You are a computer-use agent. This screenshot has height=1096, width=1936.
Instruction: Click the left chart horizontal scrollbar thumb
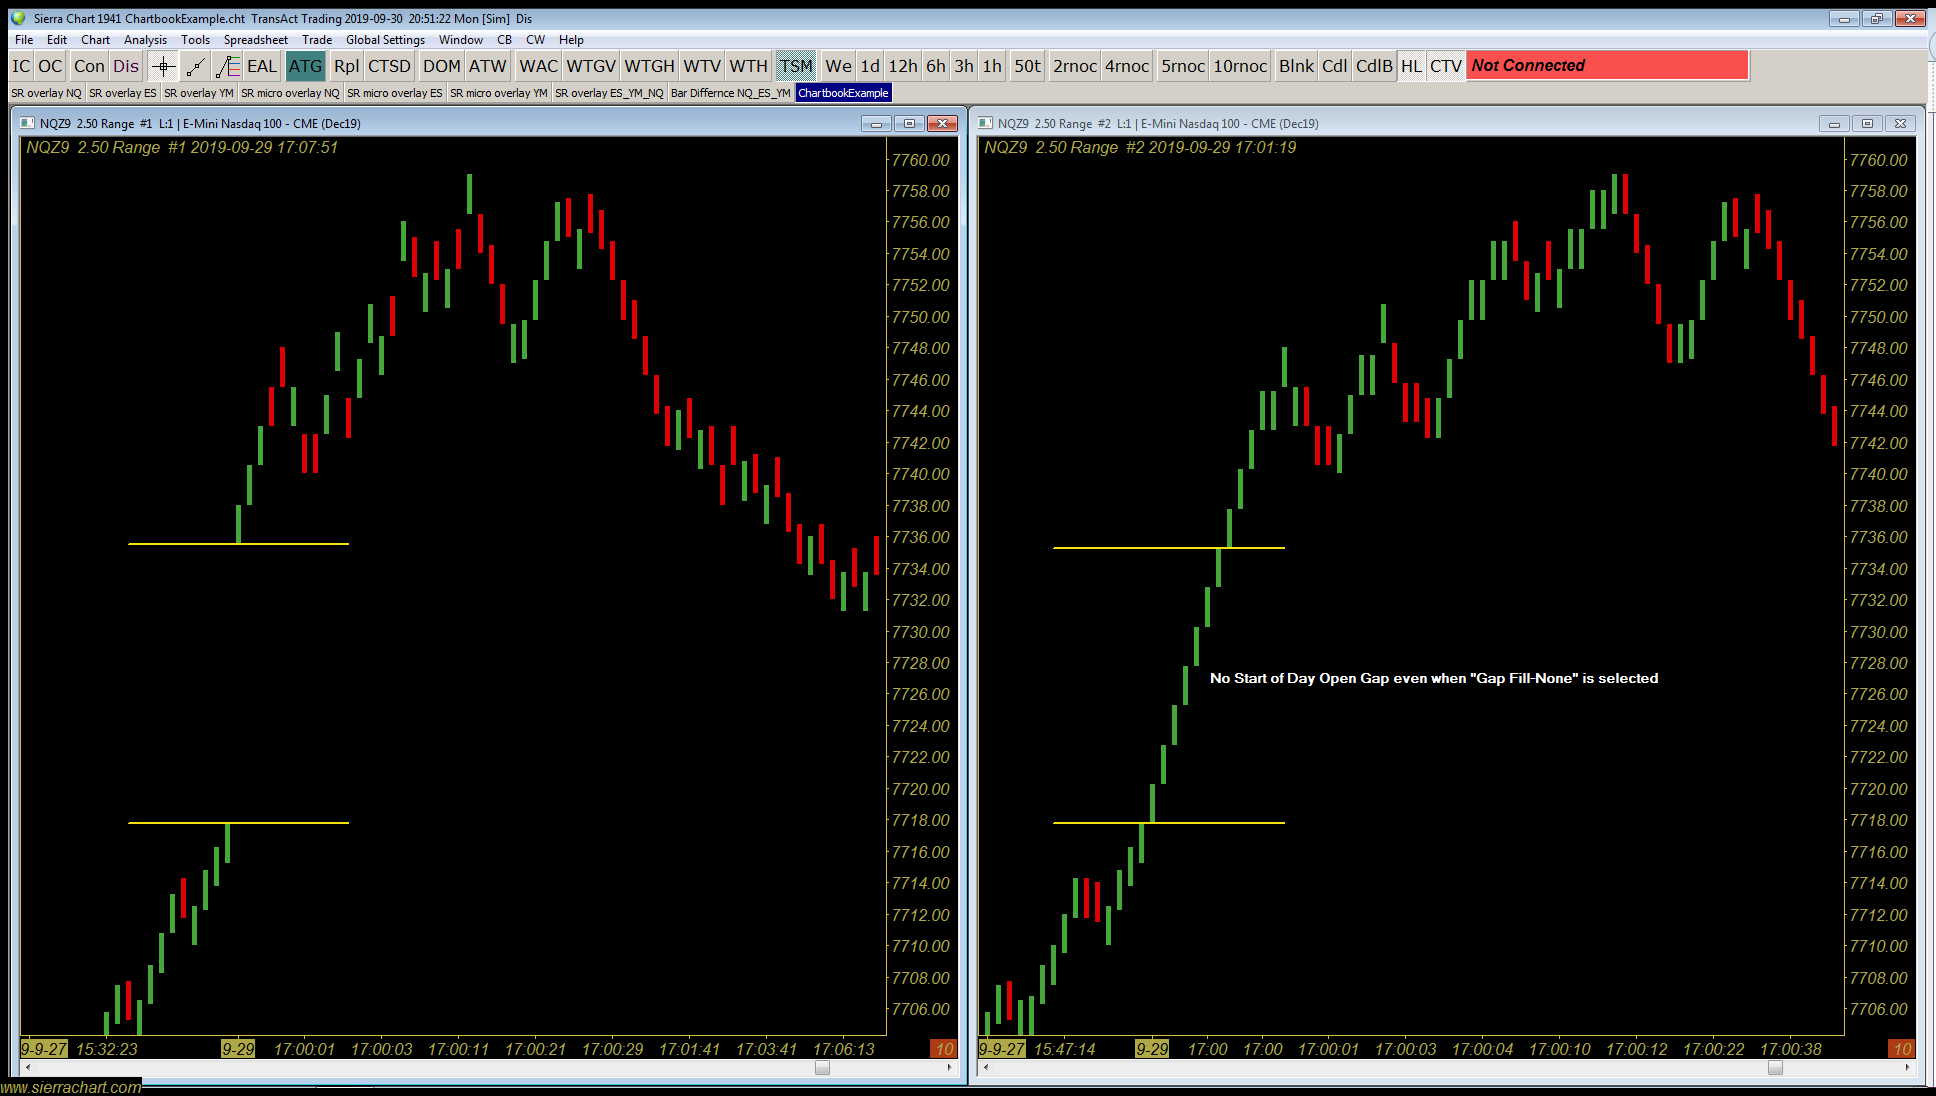pyautogui.click(x=822, y=1067)
